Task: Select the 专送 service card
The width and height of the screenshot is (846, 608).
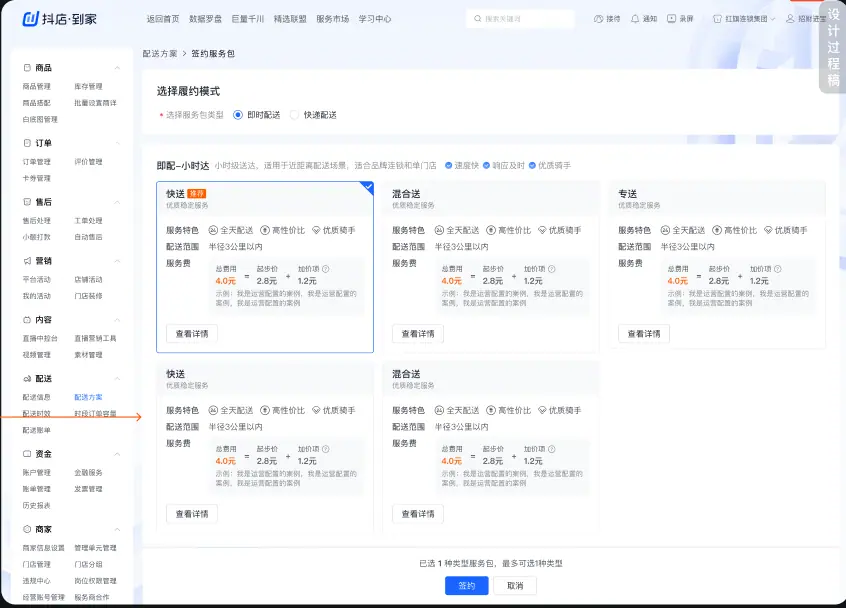Action: click(x=717, y=267)
